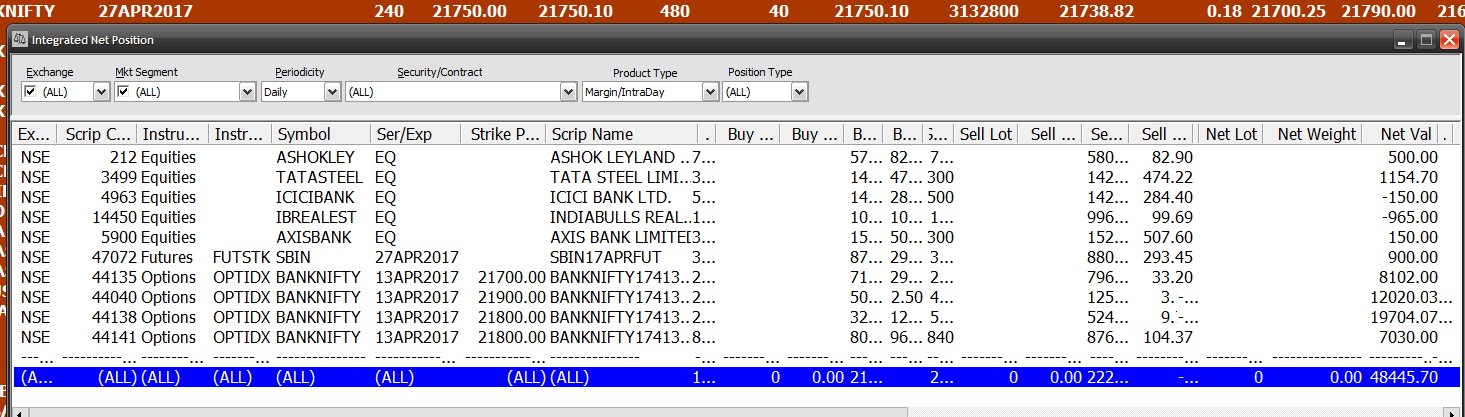Open the Exchange dropdown

point(100,92)
